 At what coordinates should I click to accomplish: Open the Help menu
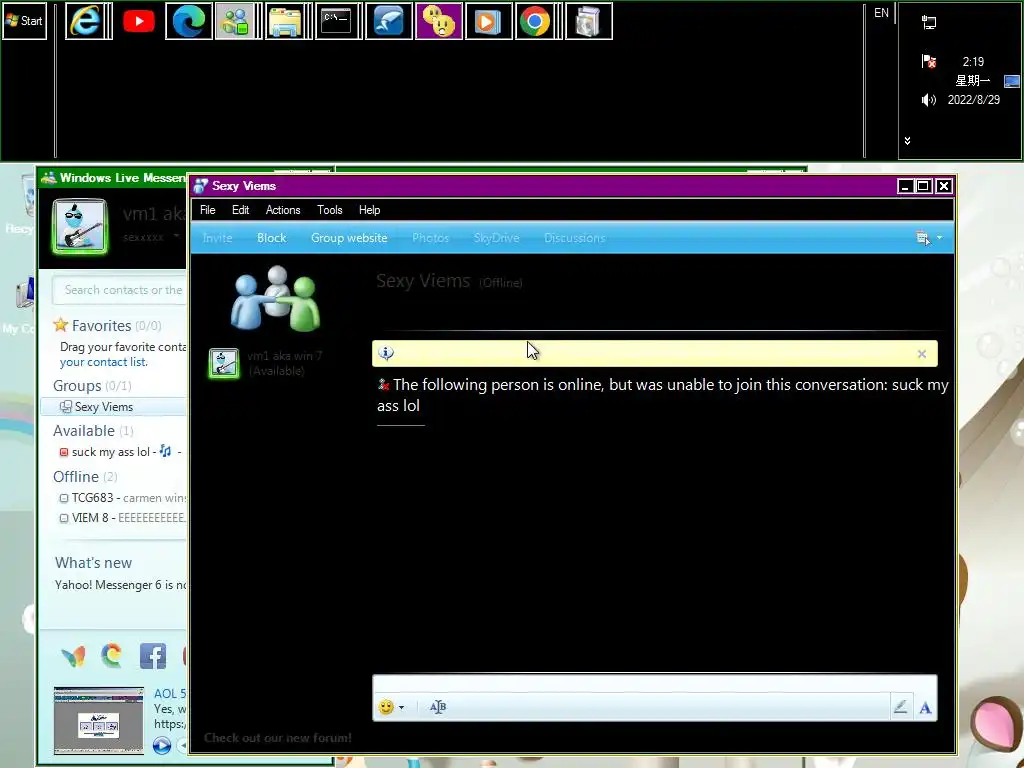point(370,210)
